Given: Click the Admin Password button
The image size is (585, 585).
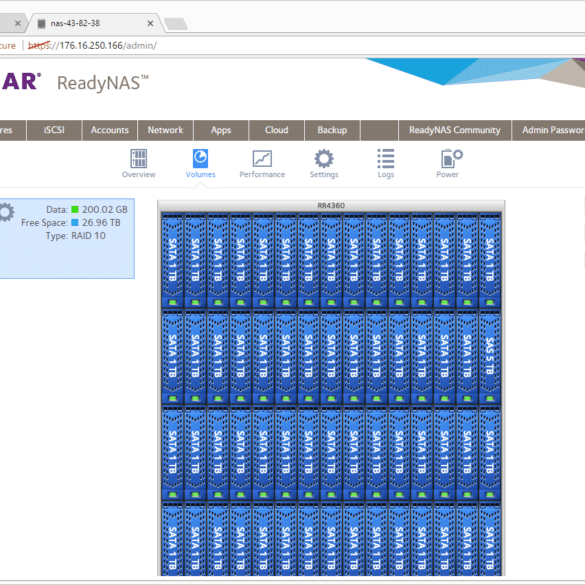Looking at the screenshot, I should point(548,130).
